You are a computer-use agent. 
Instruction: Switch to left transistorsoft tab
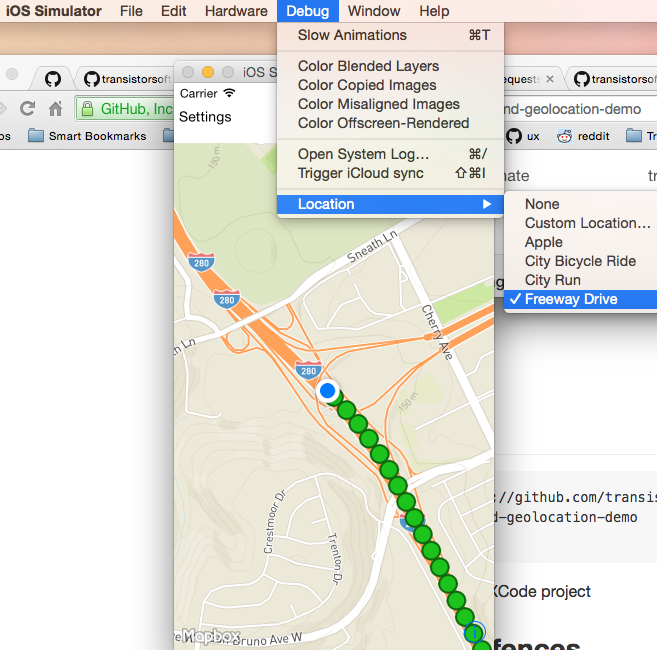[127, 79]
